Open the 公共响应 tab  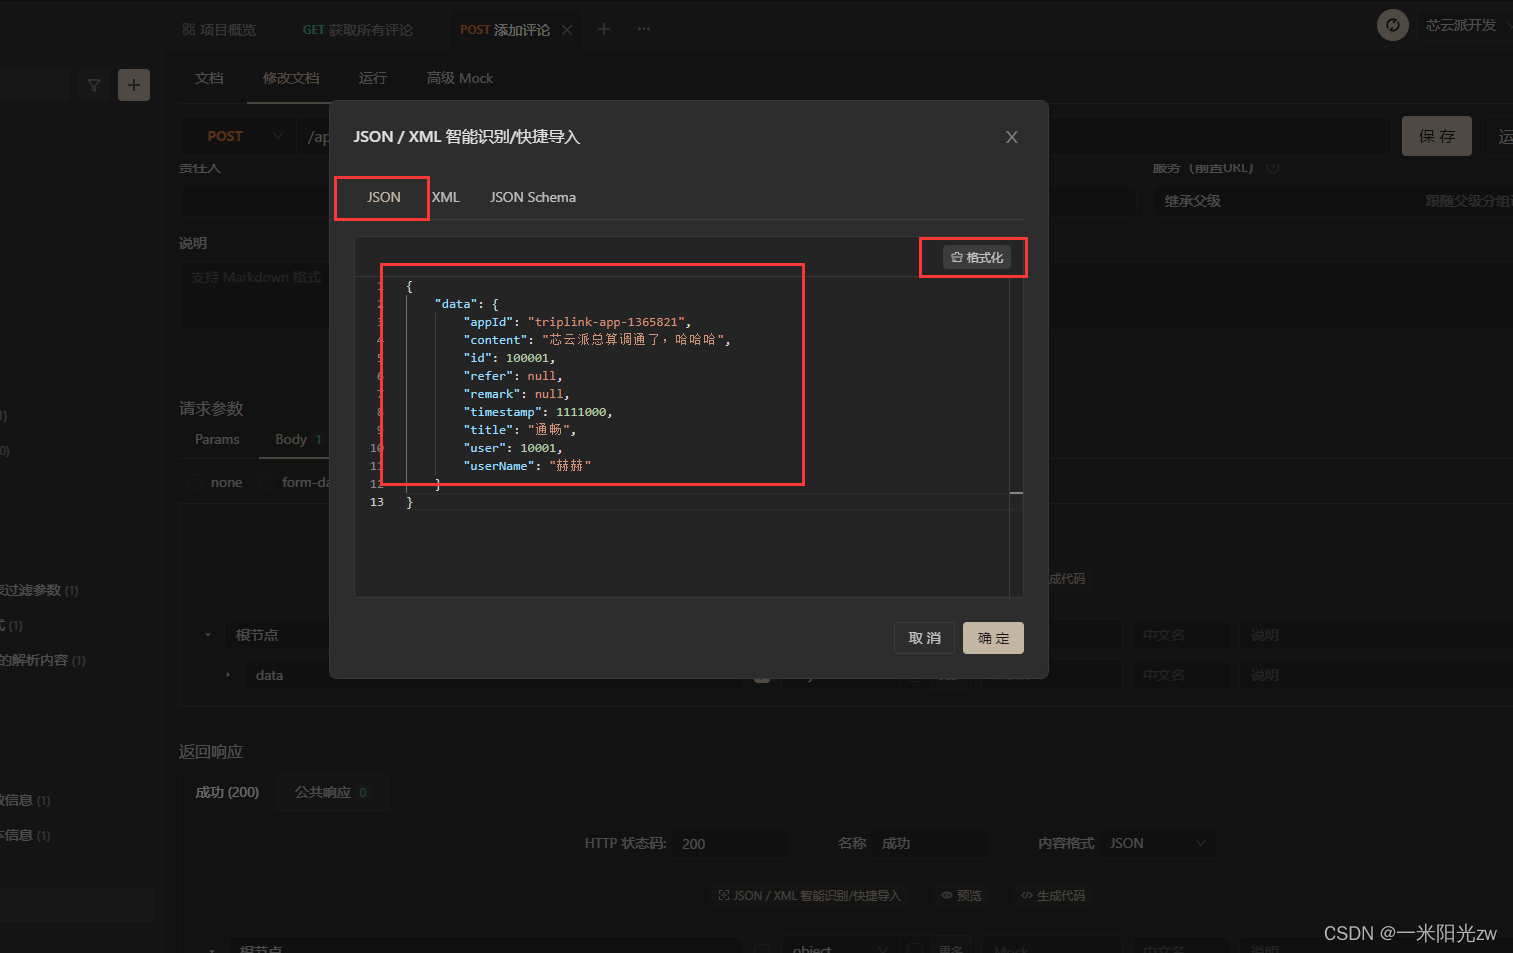pos(331,792)
